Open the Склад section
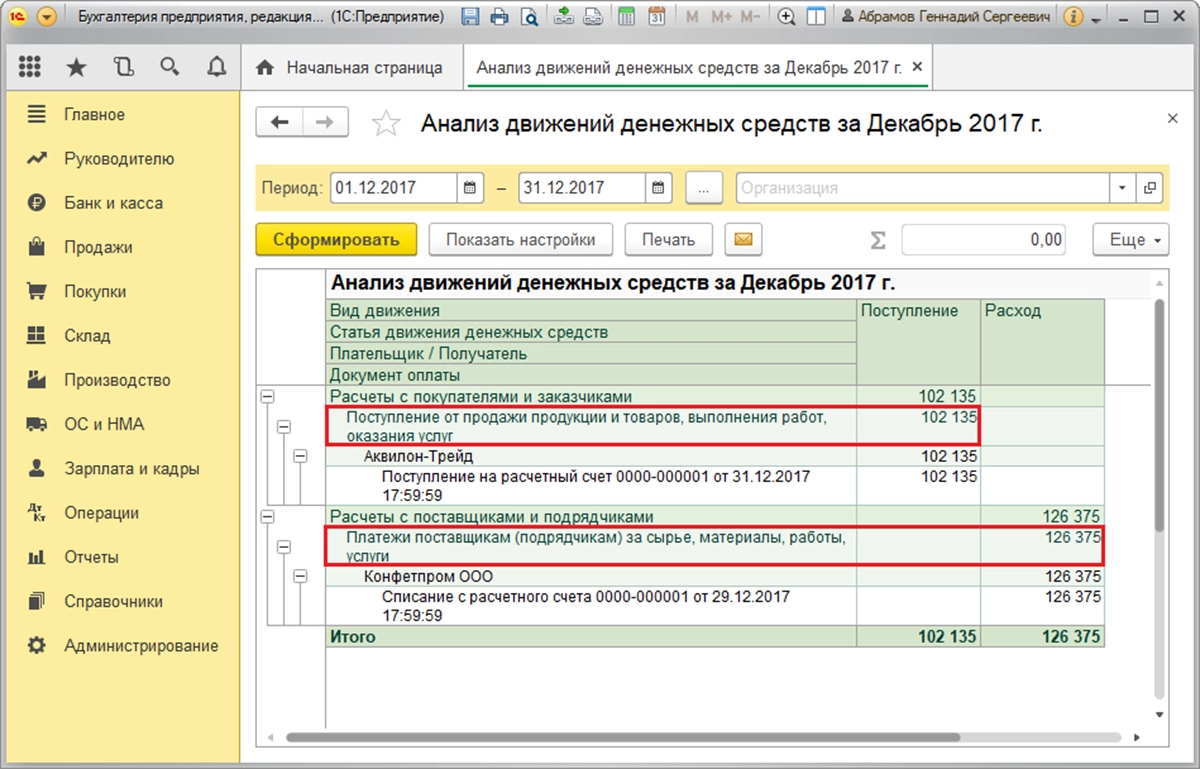1200x769 pixels. click(120, 336)
